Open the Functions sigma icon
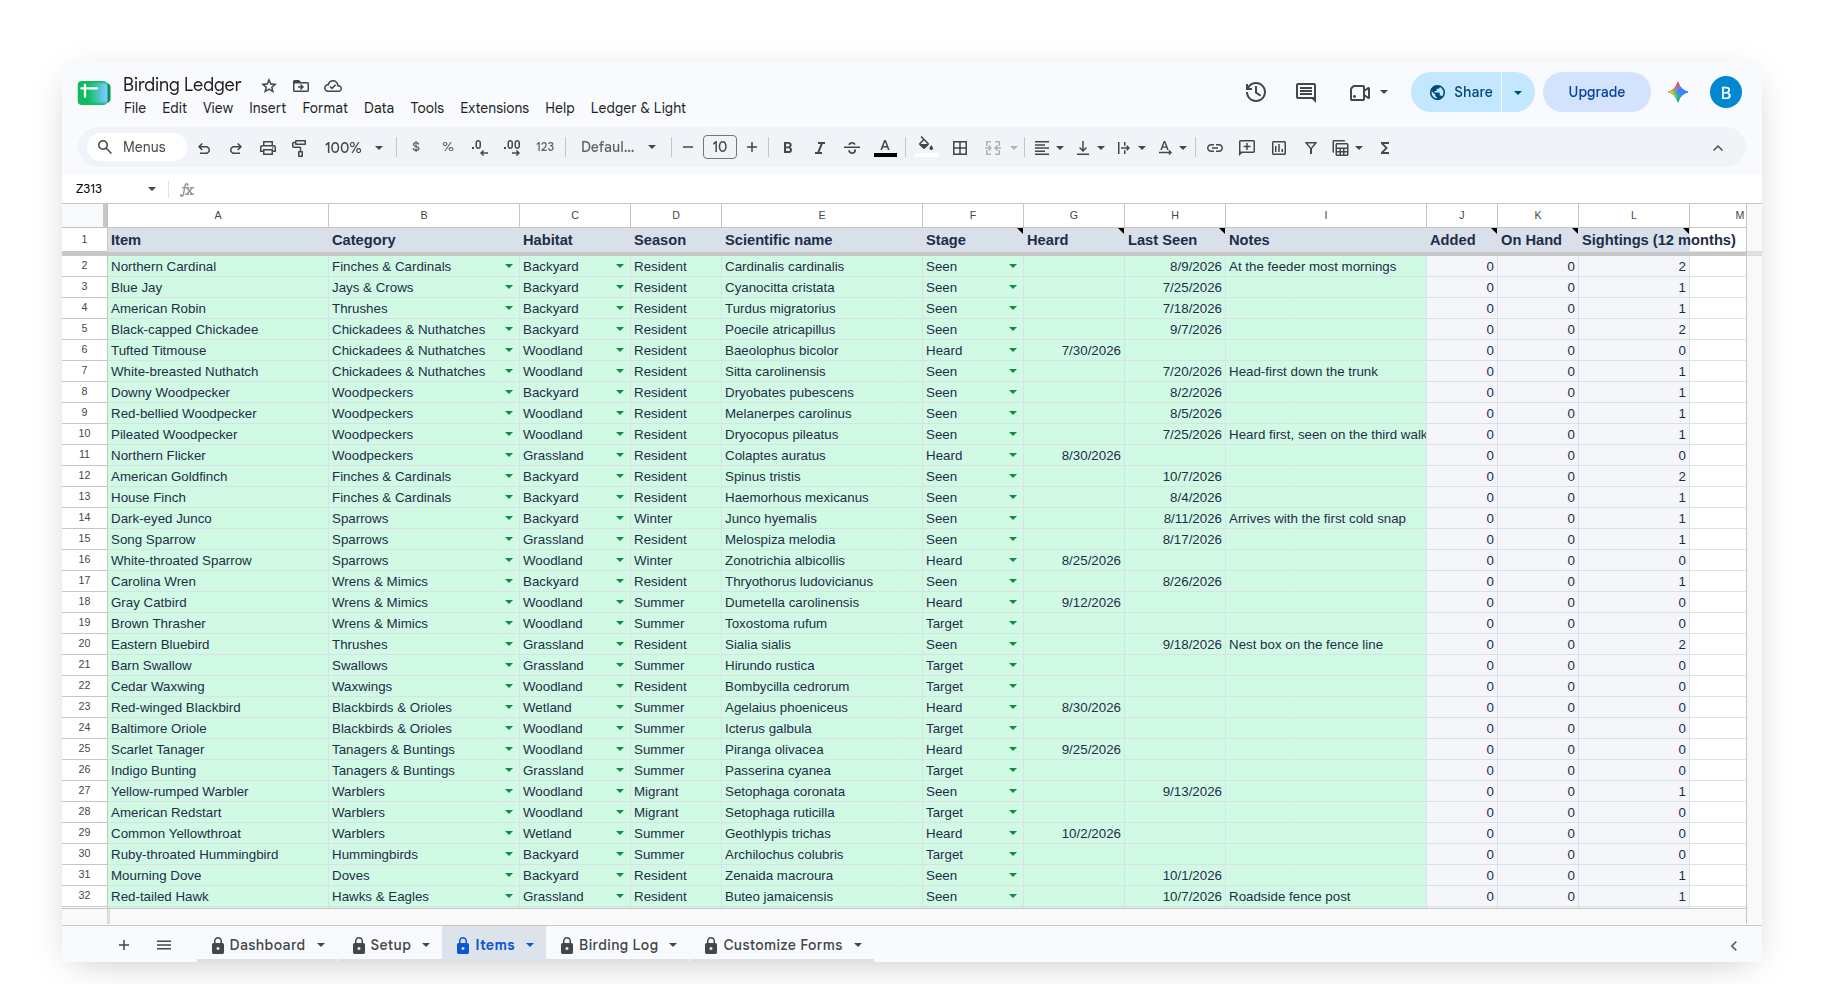This screenshot has width=1824, height=984. point(1385,148)
